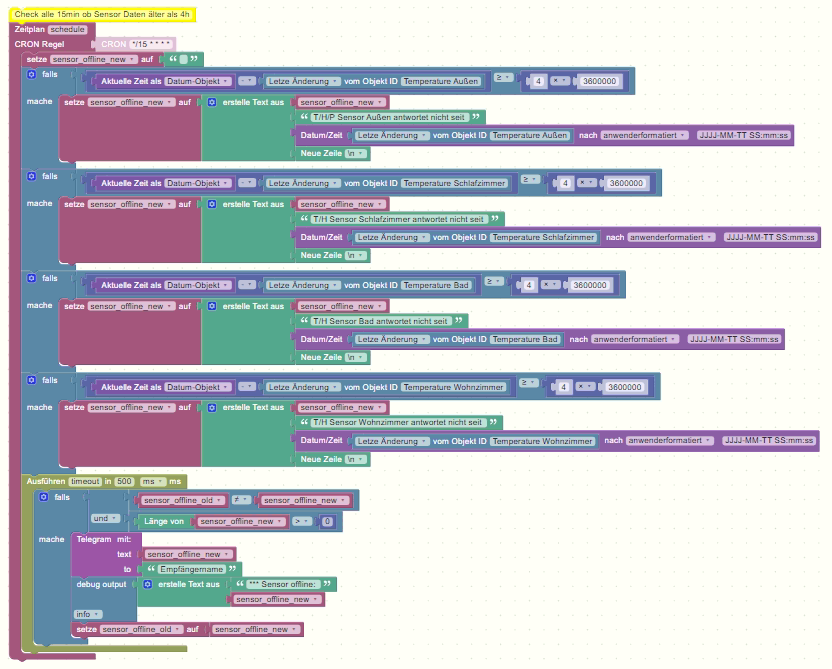
Task: Open the × operator dropdown in the Temperature Wohnzimmer condition
Action: 585,386
